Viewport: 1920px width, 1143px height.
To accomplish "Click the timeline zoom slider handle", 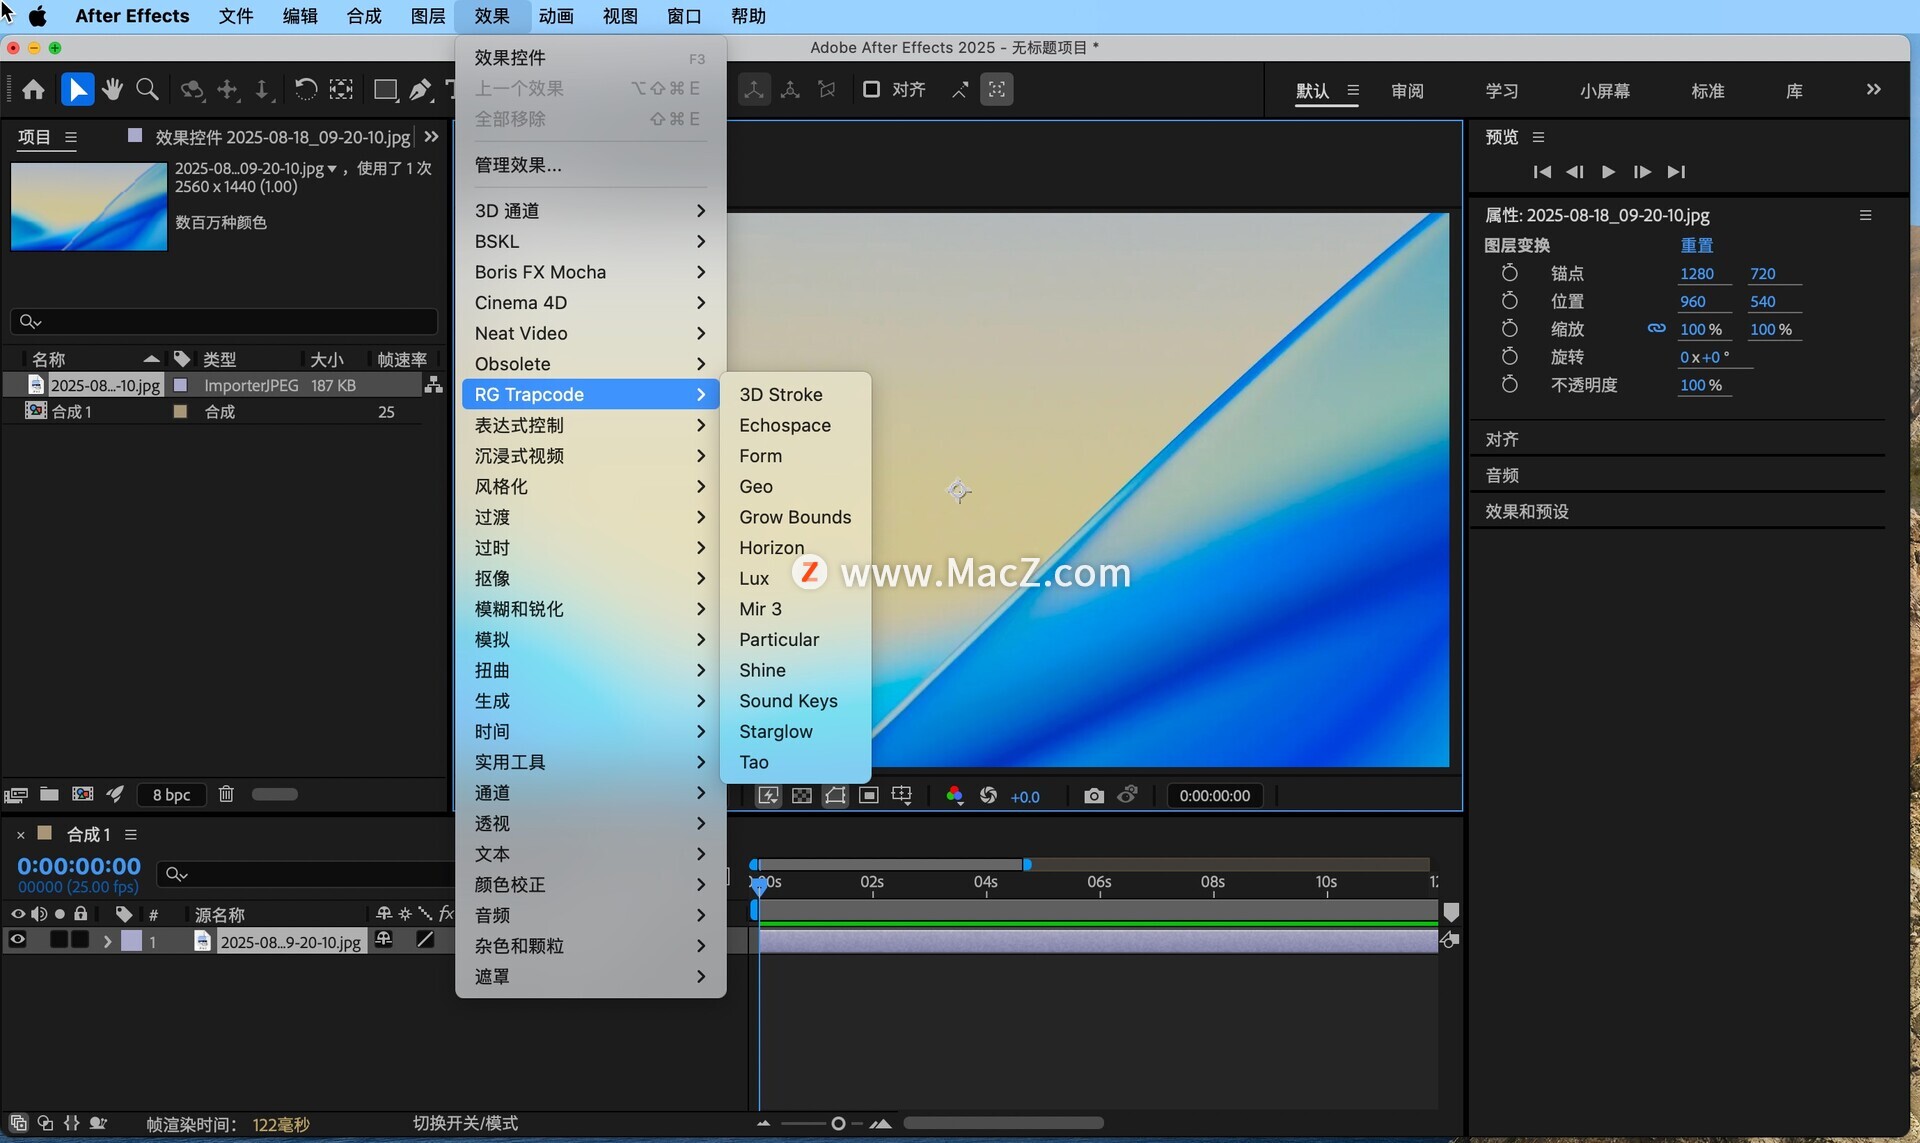I will pos(838,1123).
